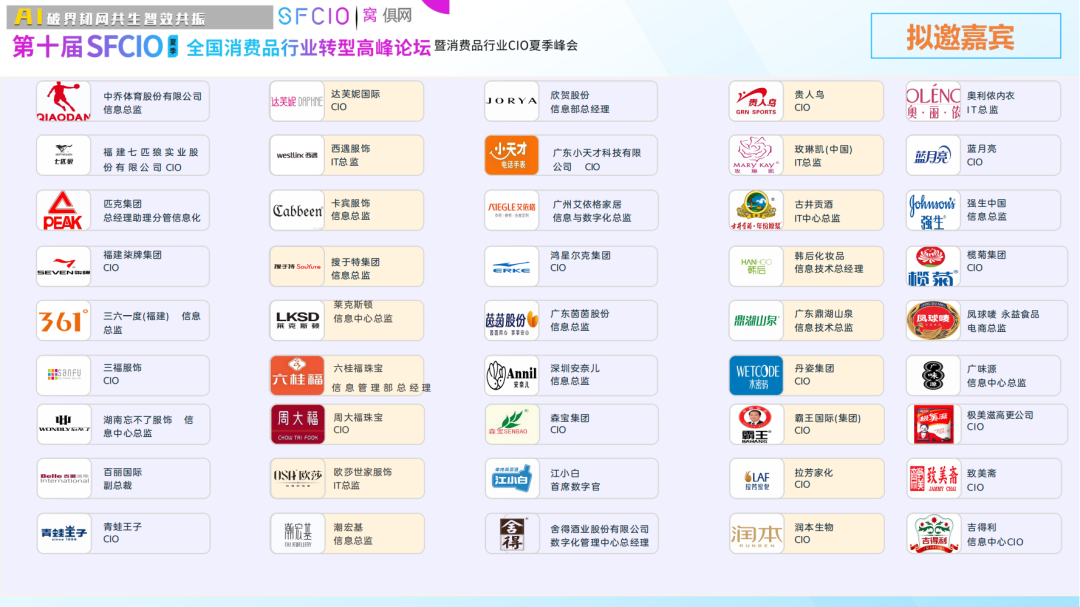Click 全国消费品行业转型高峰论坛 heading

click(309, 48)
